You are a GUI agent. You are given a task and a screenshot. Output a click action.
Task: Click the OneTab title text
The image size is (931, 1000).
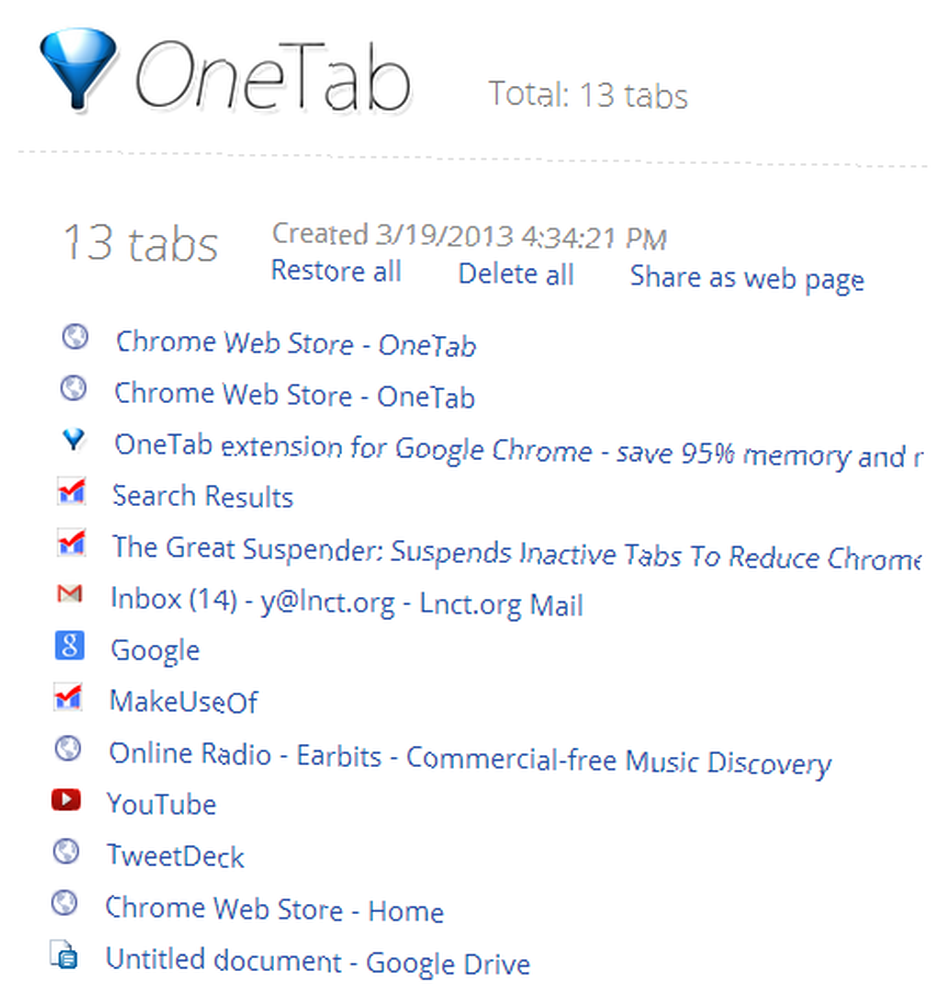273,77
